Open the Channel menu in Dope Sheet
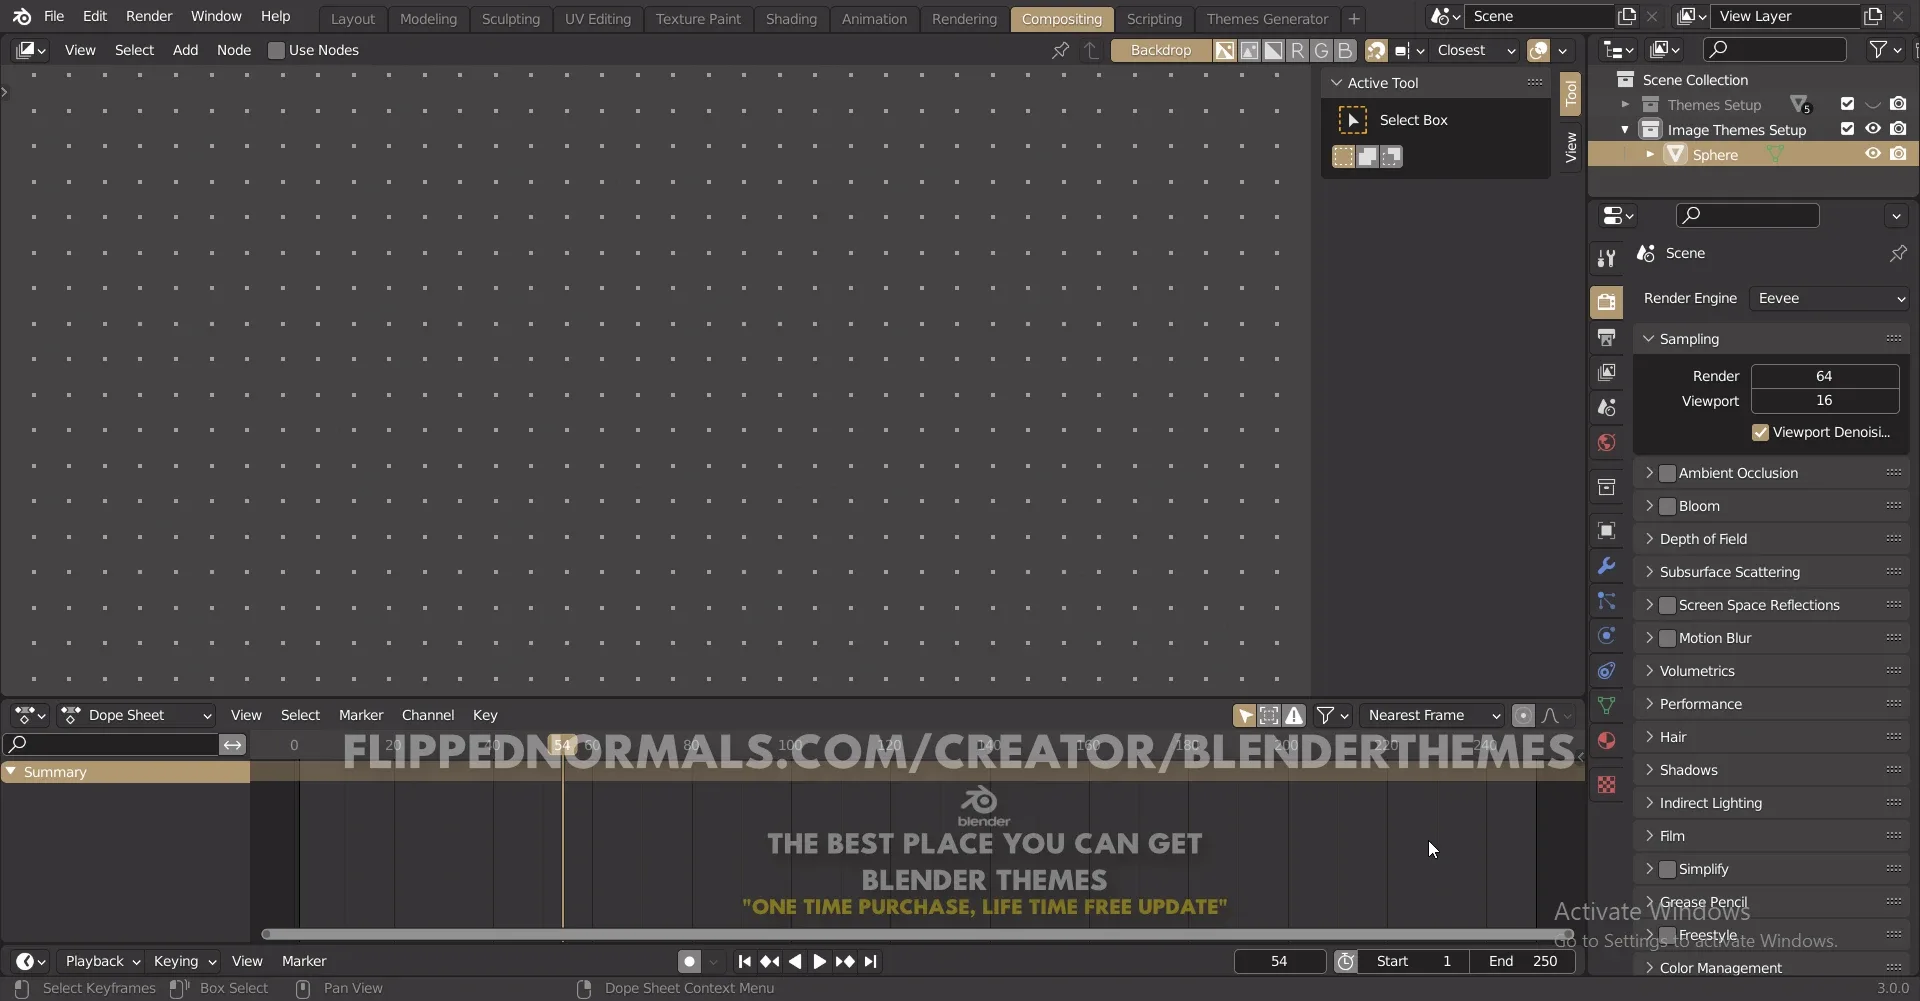 point(428,715)
